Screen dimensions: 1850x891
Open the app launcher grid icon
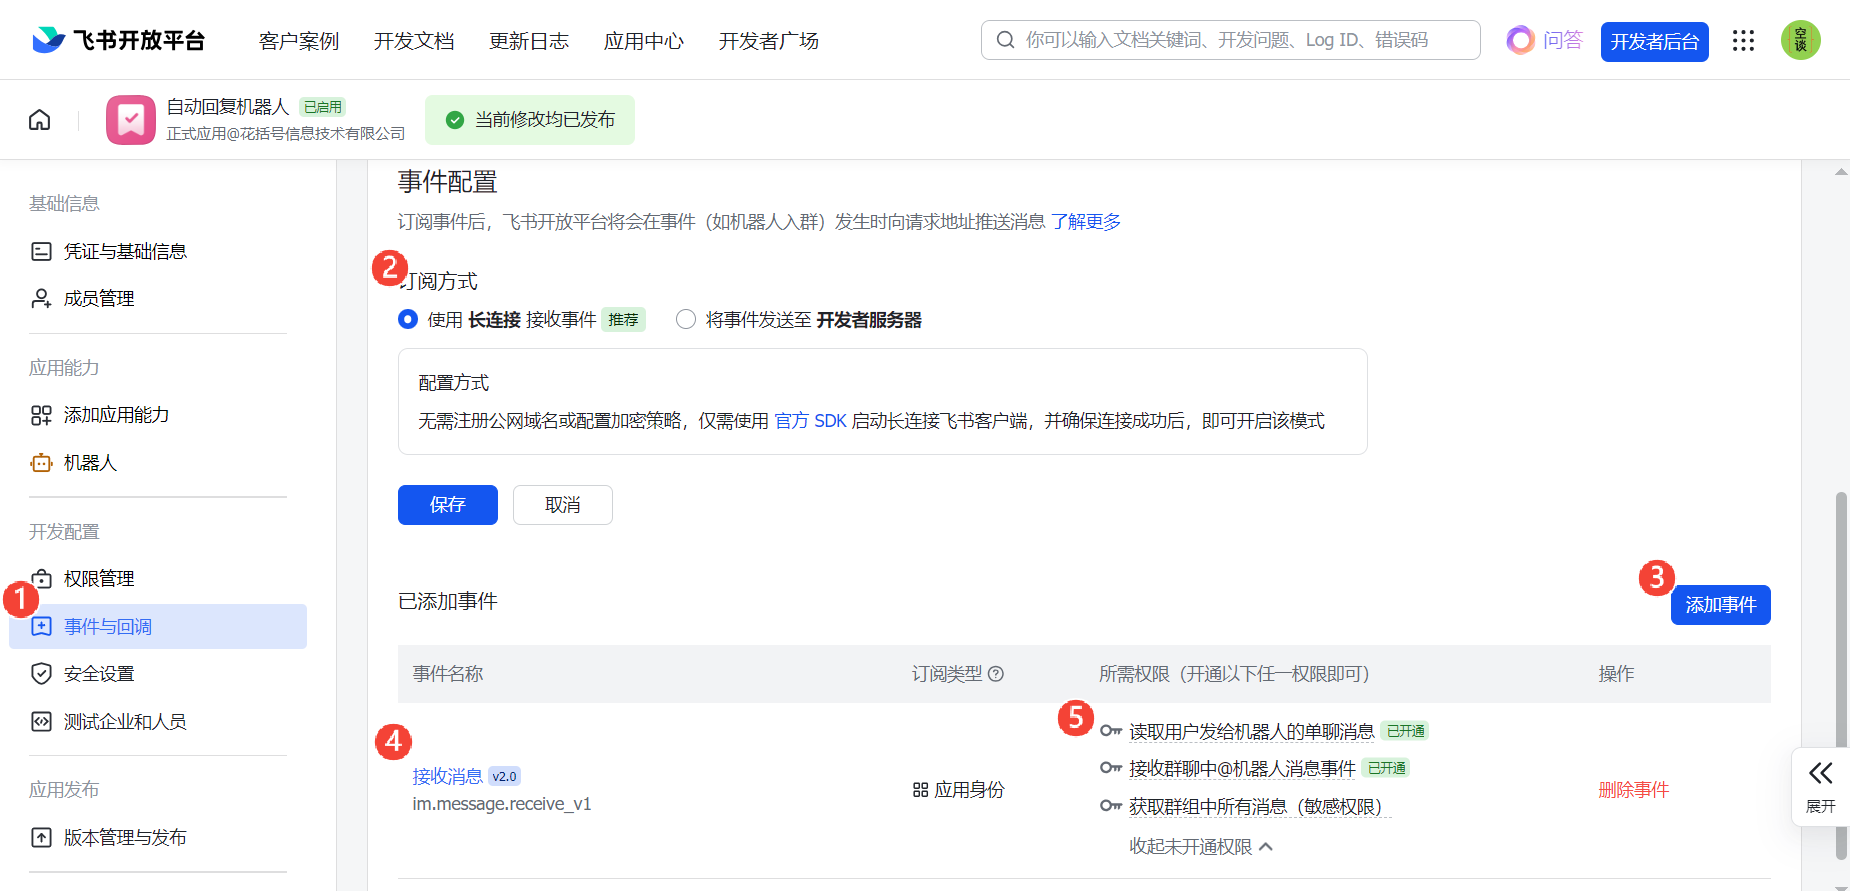(x=1743, y=41)
